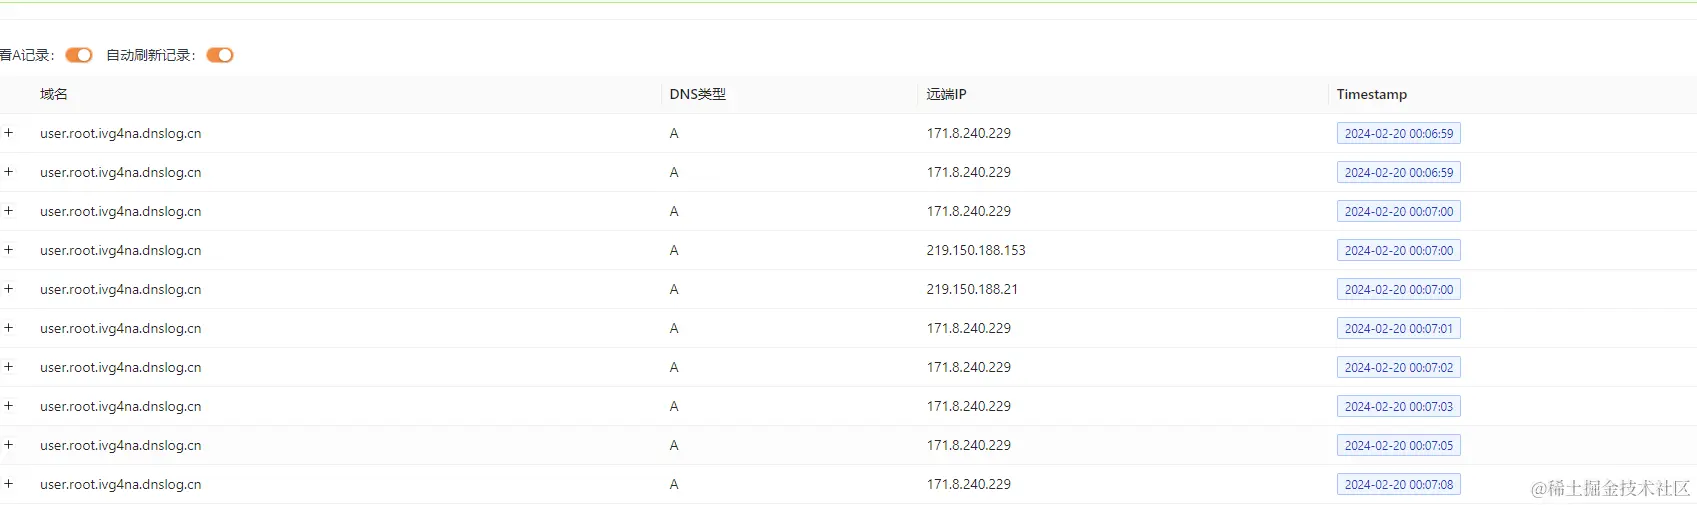Image resolution: width=1697 pixels, height=505 pixels.
Task: Click the domain name in the 00:07:03 row
Action: pos(121,406)
